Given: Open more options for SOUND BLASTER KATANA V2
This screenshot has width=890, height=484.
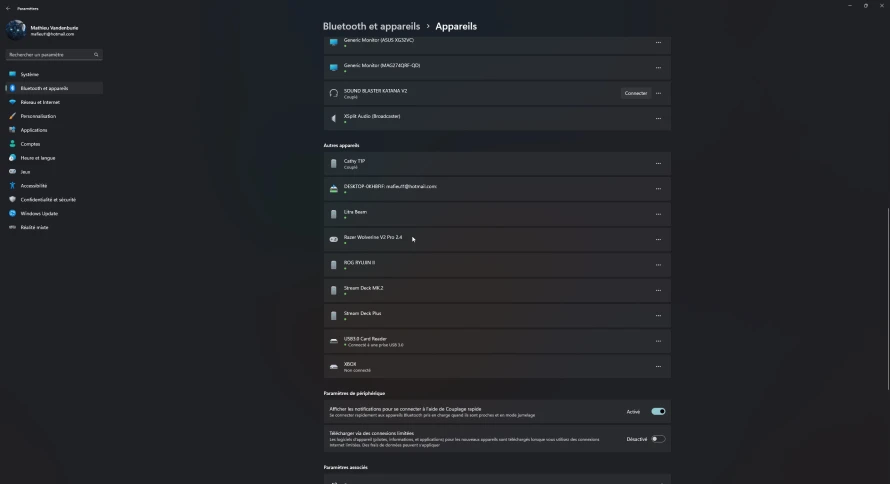Looking at the screenshot, I should tap(658, 93).
